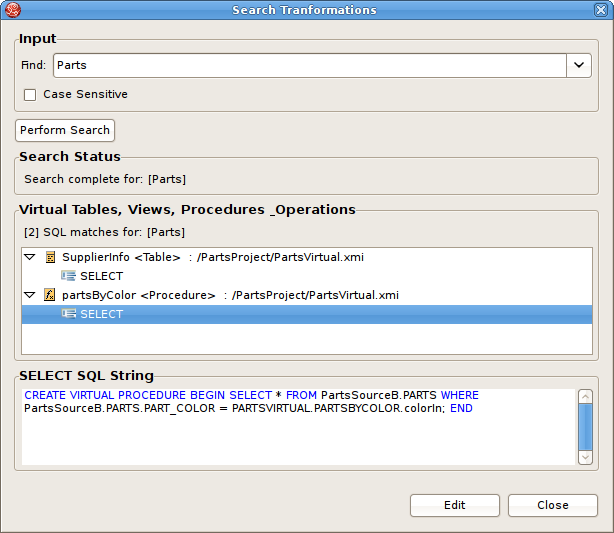
Task: Click the Close button
Action: point(553,505)
